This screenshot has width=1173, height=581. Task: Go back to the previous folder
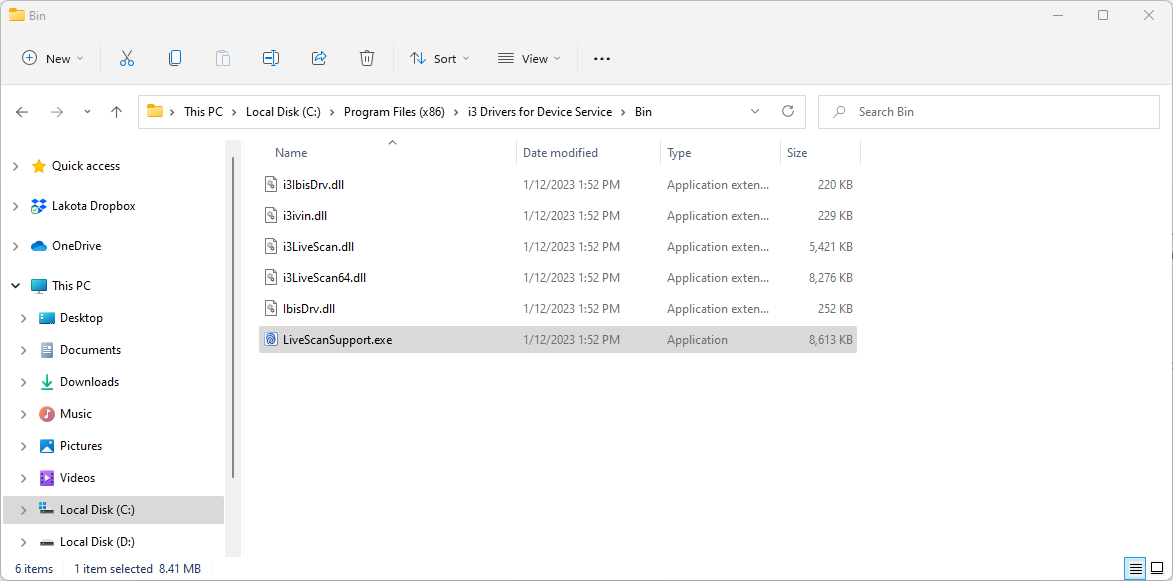tap(22, 111)
